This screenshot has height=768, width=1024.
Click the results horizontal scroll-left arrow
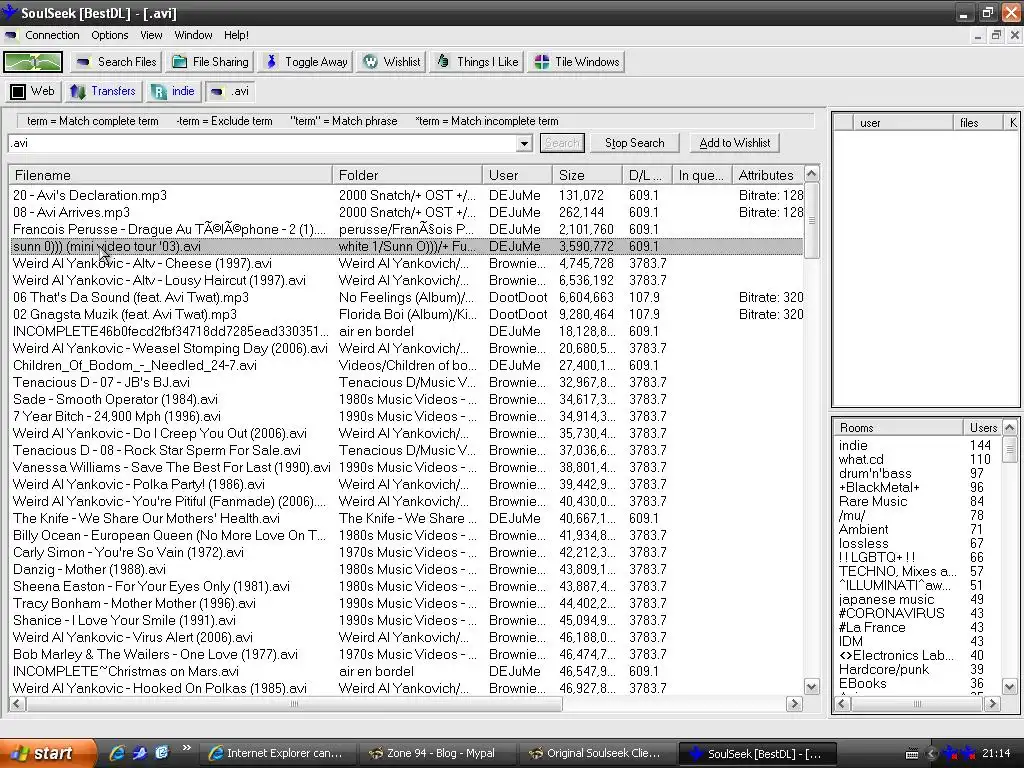click(x=18, y=703)
